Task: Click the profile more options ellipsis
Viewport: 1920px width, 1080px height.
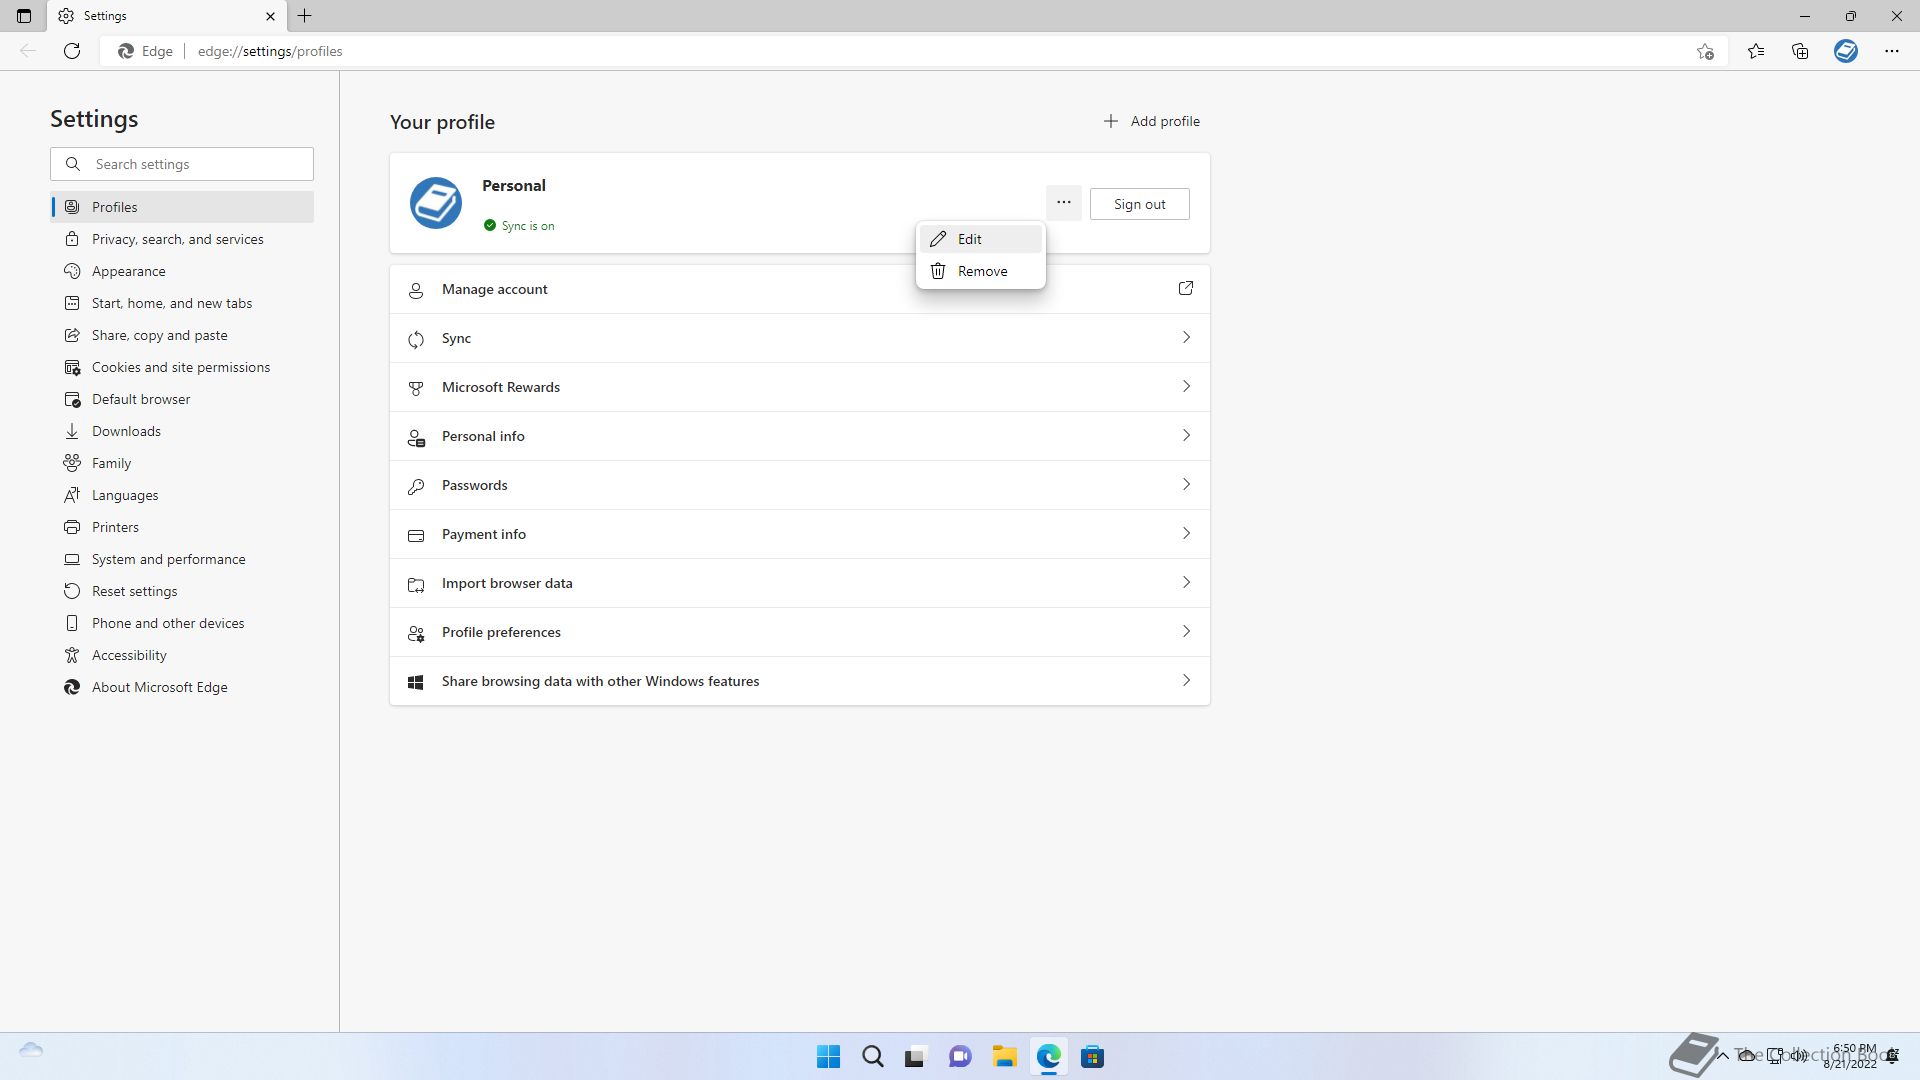Action: (x=1064, y=203)
